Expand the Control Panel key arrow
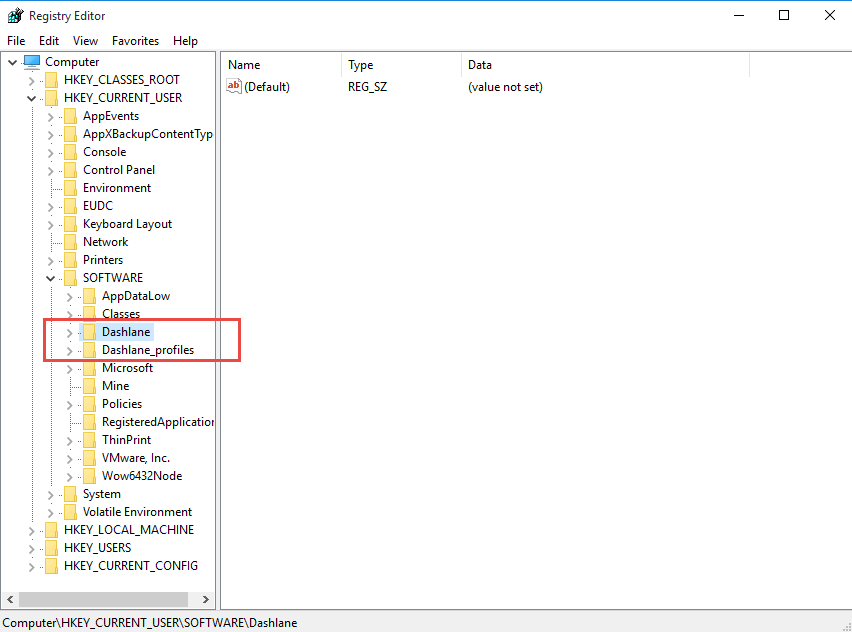852x632 pixels. pyautogui.click(x=50, y=170)
